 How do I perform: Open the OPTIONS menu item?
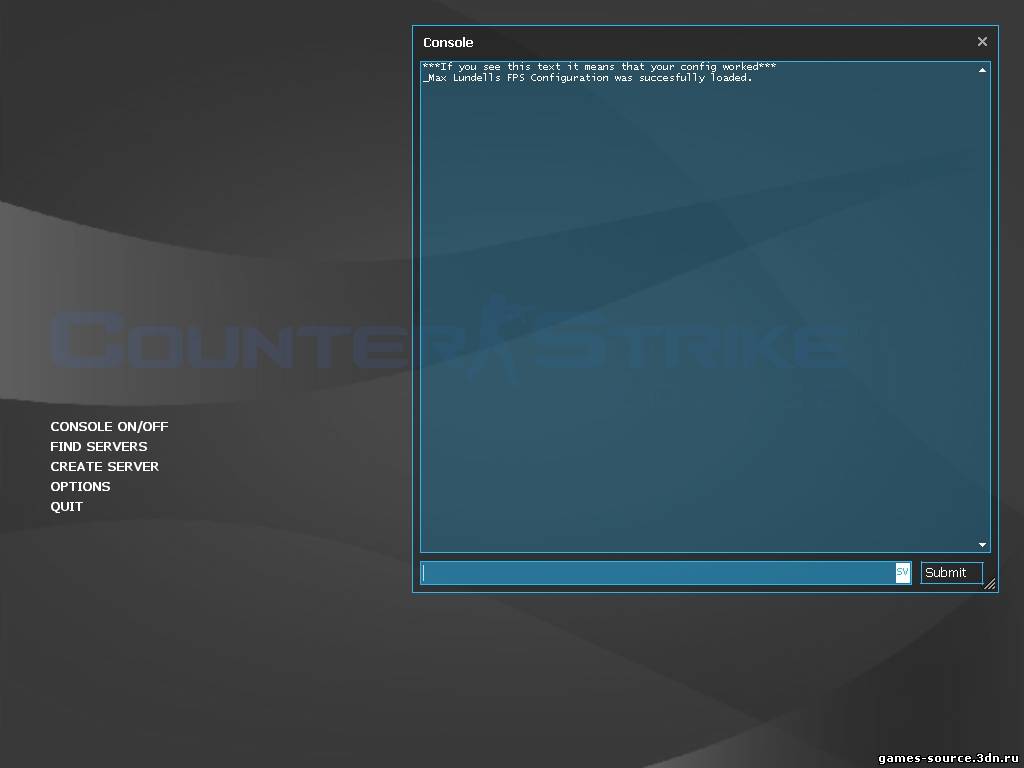pos(80,487)
